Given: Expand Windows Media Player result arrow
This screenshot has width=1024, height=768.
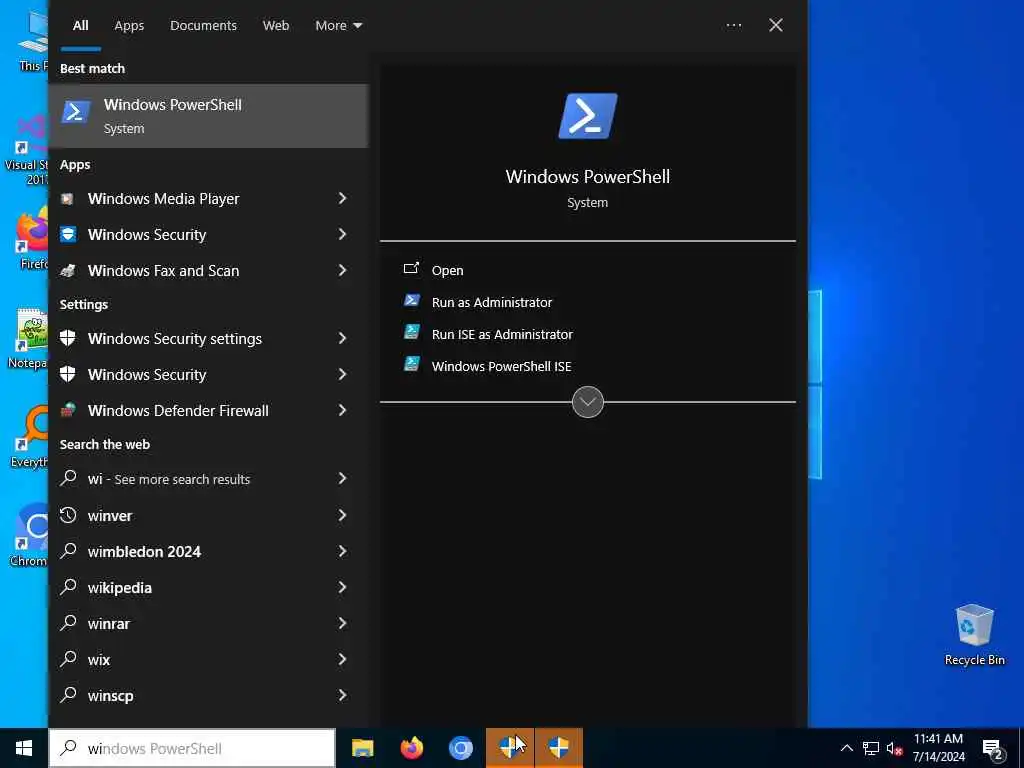Looking at the screenshot, I should [342, 198].
